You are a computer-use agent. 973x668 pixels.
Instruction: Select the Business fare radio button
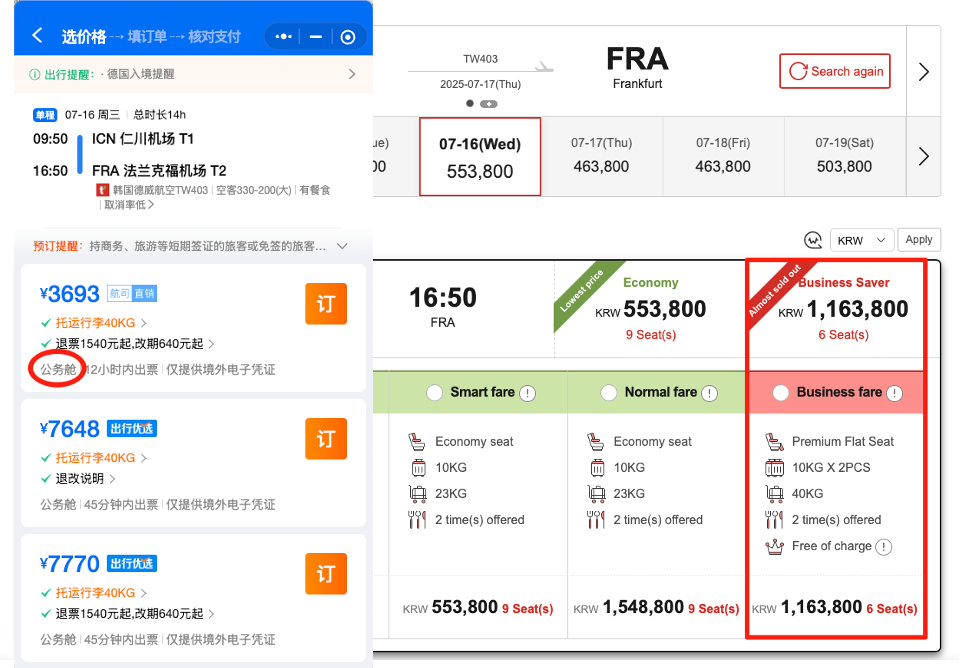[781, 392]
